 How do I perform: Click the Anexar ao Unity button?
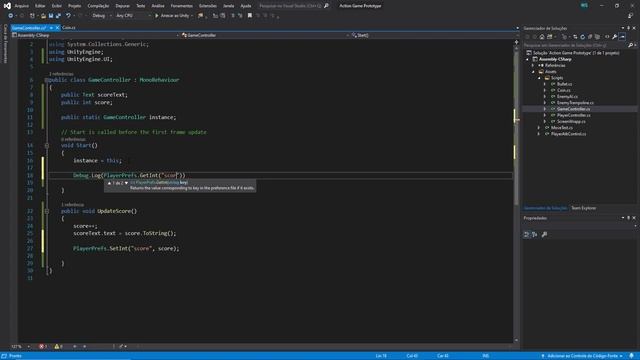click(172, 16)
